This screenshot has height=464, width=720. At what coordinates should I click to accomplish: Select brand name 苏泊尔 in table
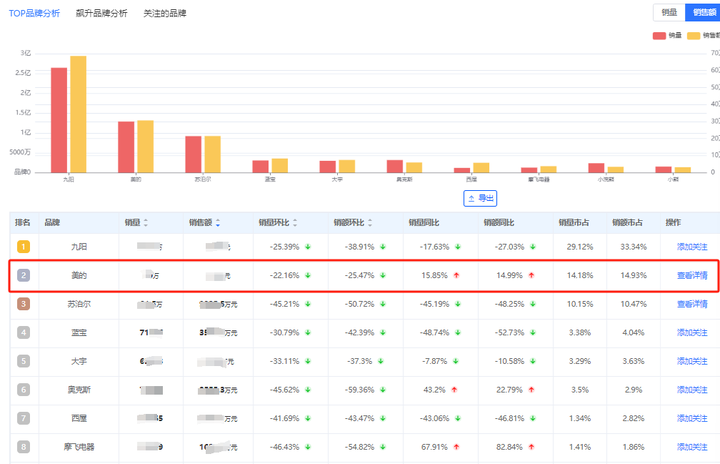(x=79, y=304)
